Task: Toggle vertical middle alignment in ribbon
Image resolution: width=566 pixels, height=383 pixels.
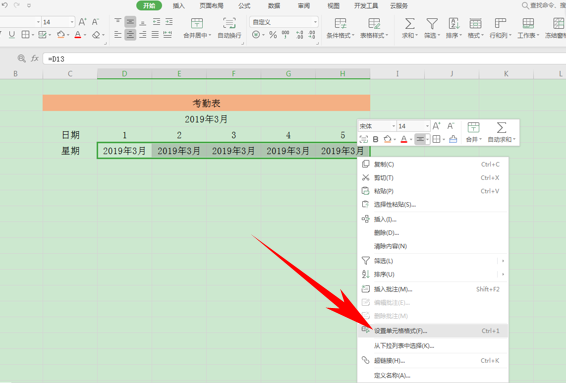Action: pos(130,22)
